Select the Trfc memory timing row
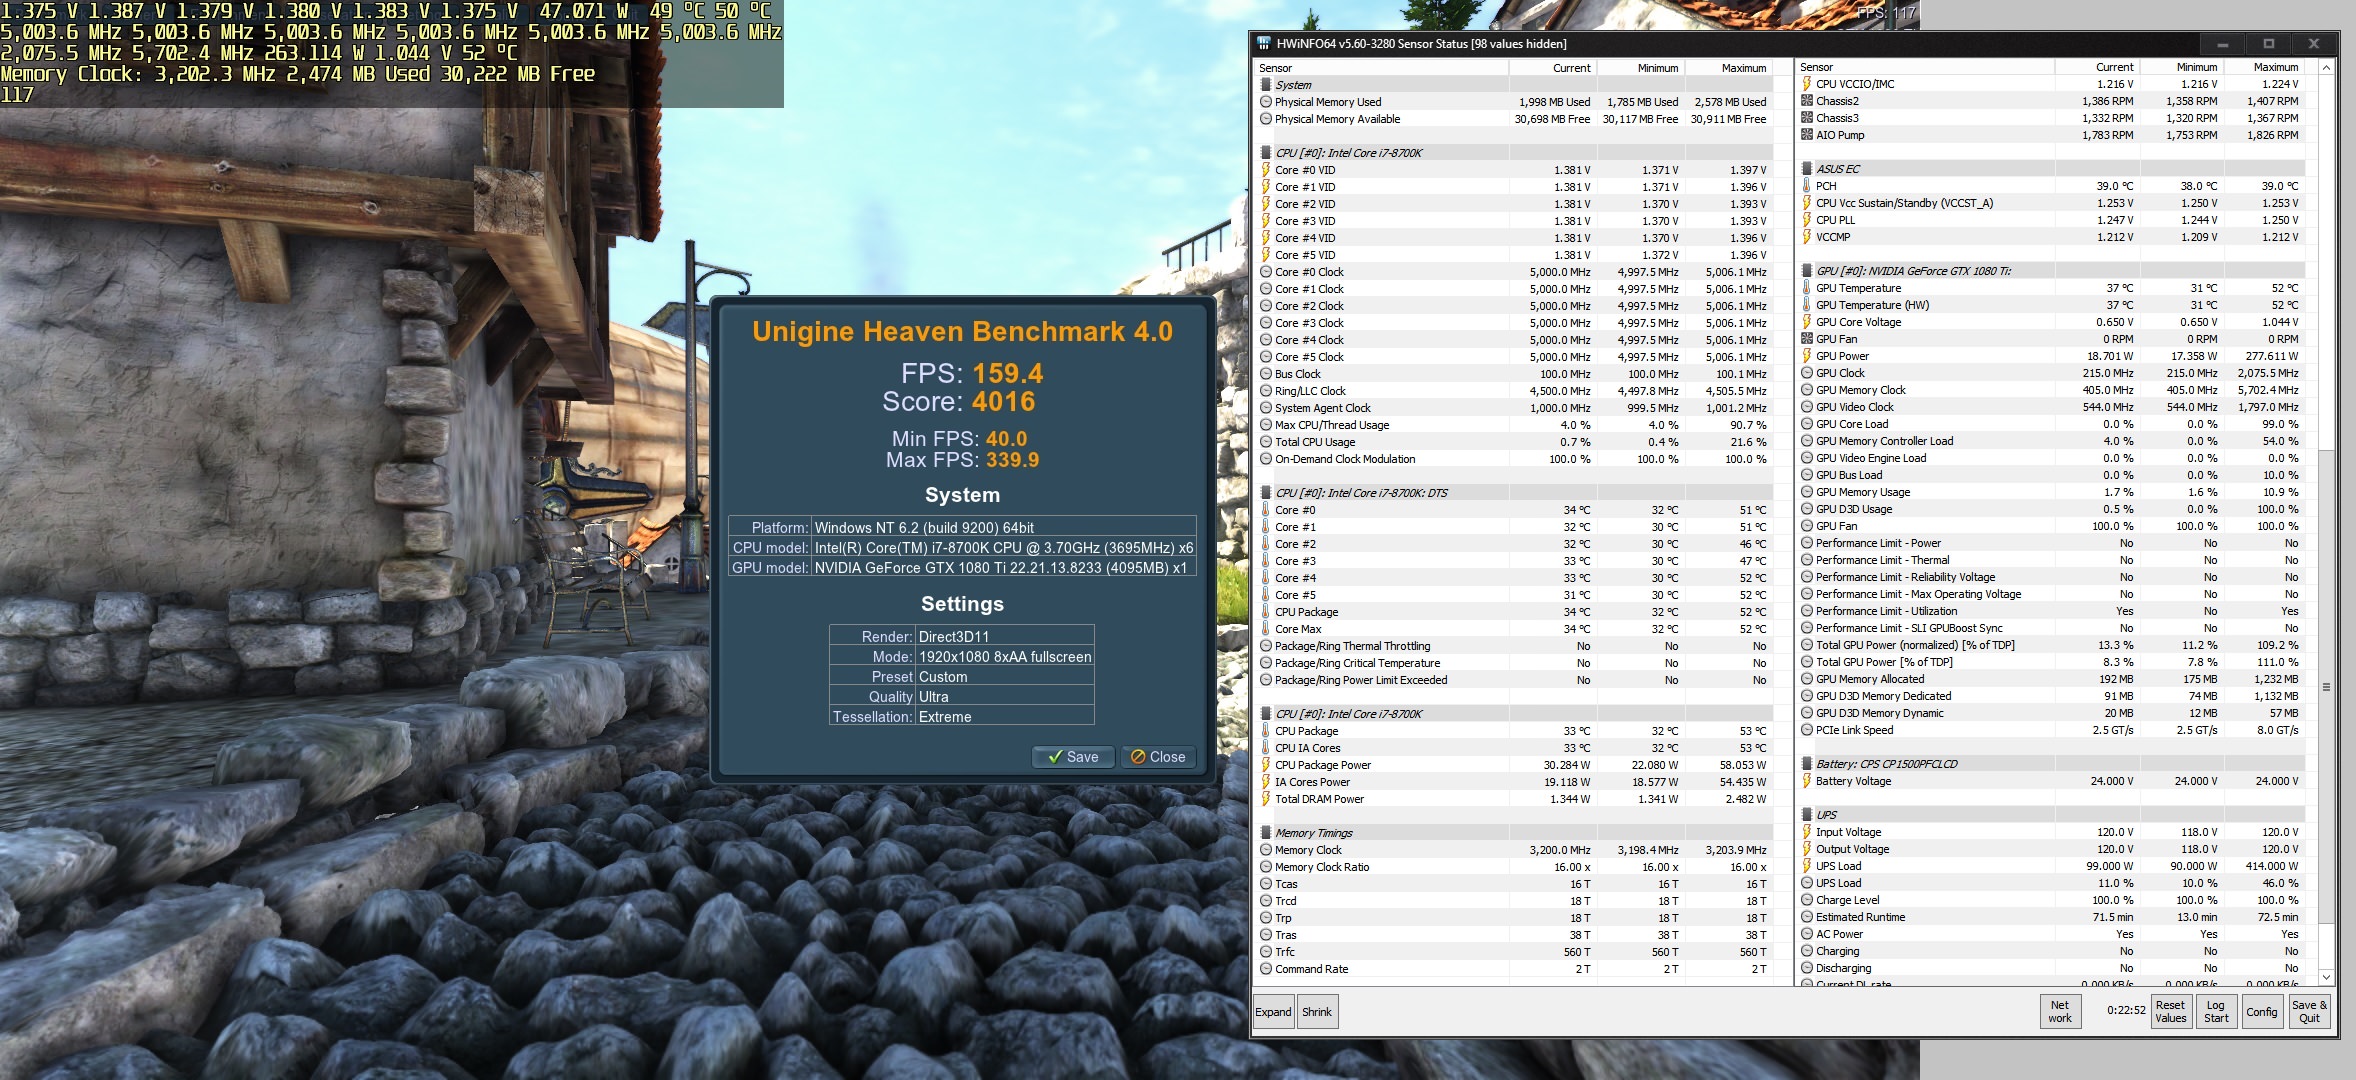 tap(1513, 952)
